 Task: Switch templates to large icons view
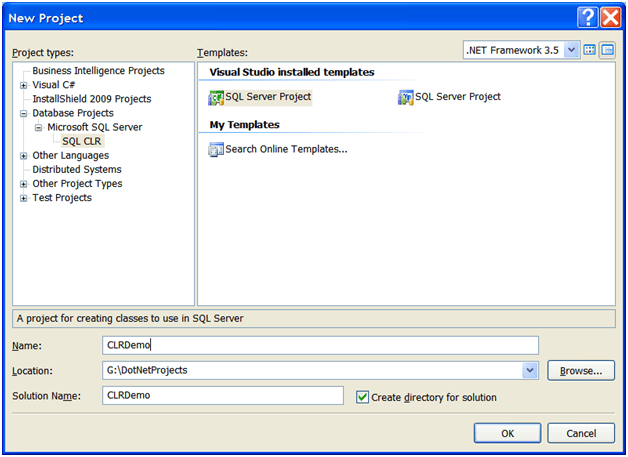pos(590,50)
